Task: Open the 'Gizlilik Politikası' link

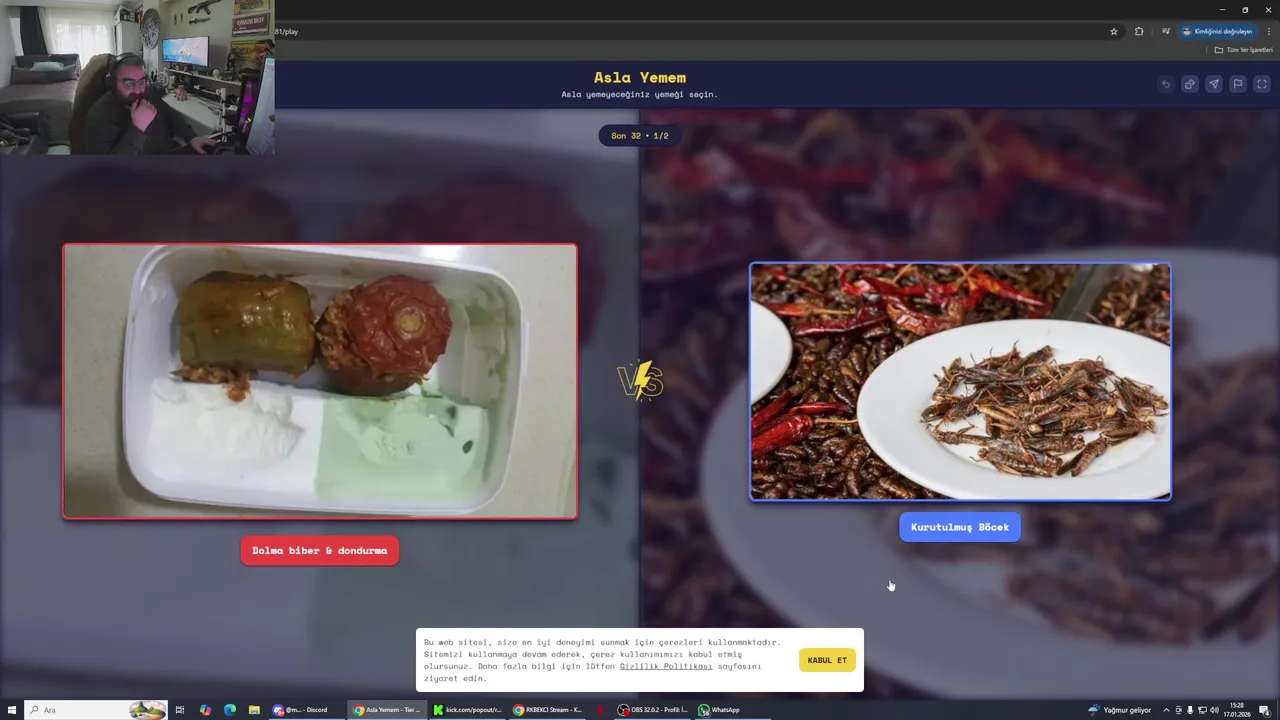Action: coord(666,666)
